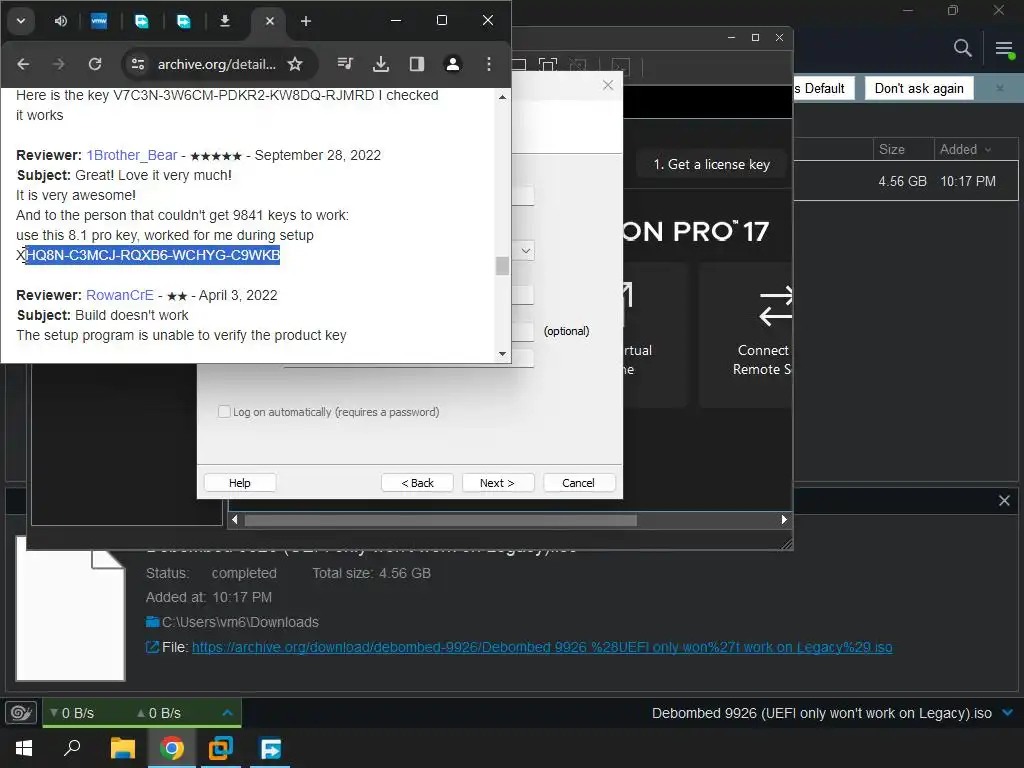Open search in torrent client

click(963, 48)
